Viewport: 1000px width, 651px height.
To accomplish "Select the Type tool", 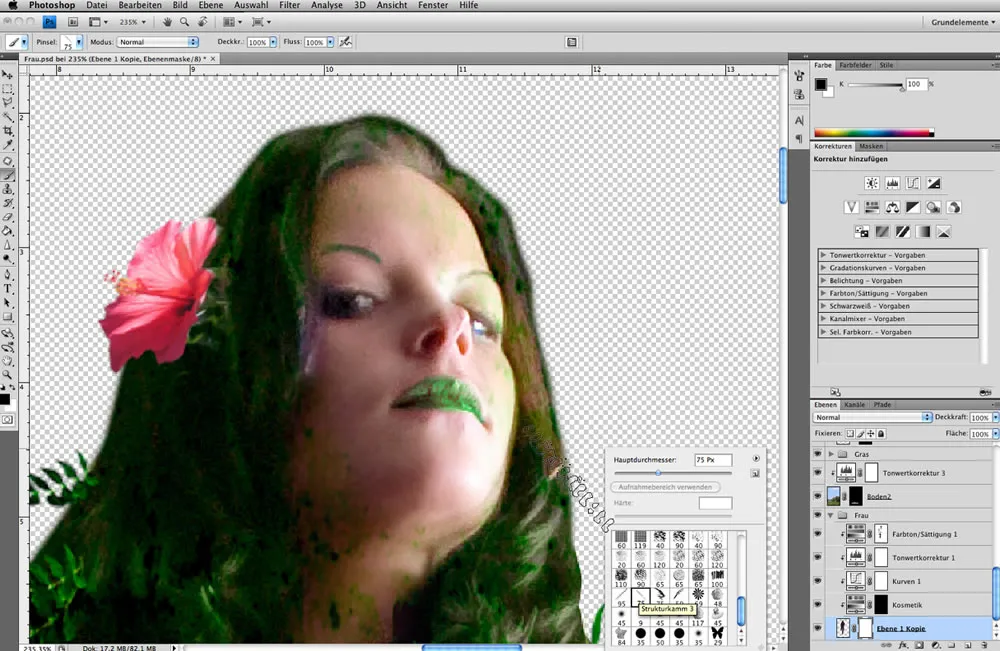I will pyautogui.click(x=7, y=288).
